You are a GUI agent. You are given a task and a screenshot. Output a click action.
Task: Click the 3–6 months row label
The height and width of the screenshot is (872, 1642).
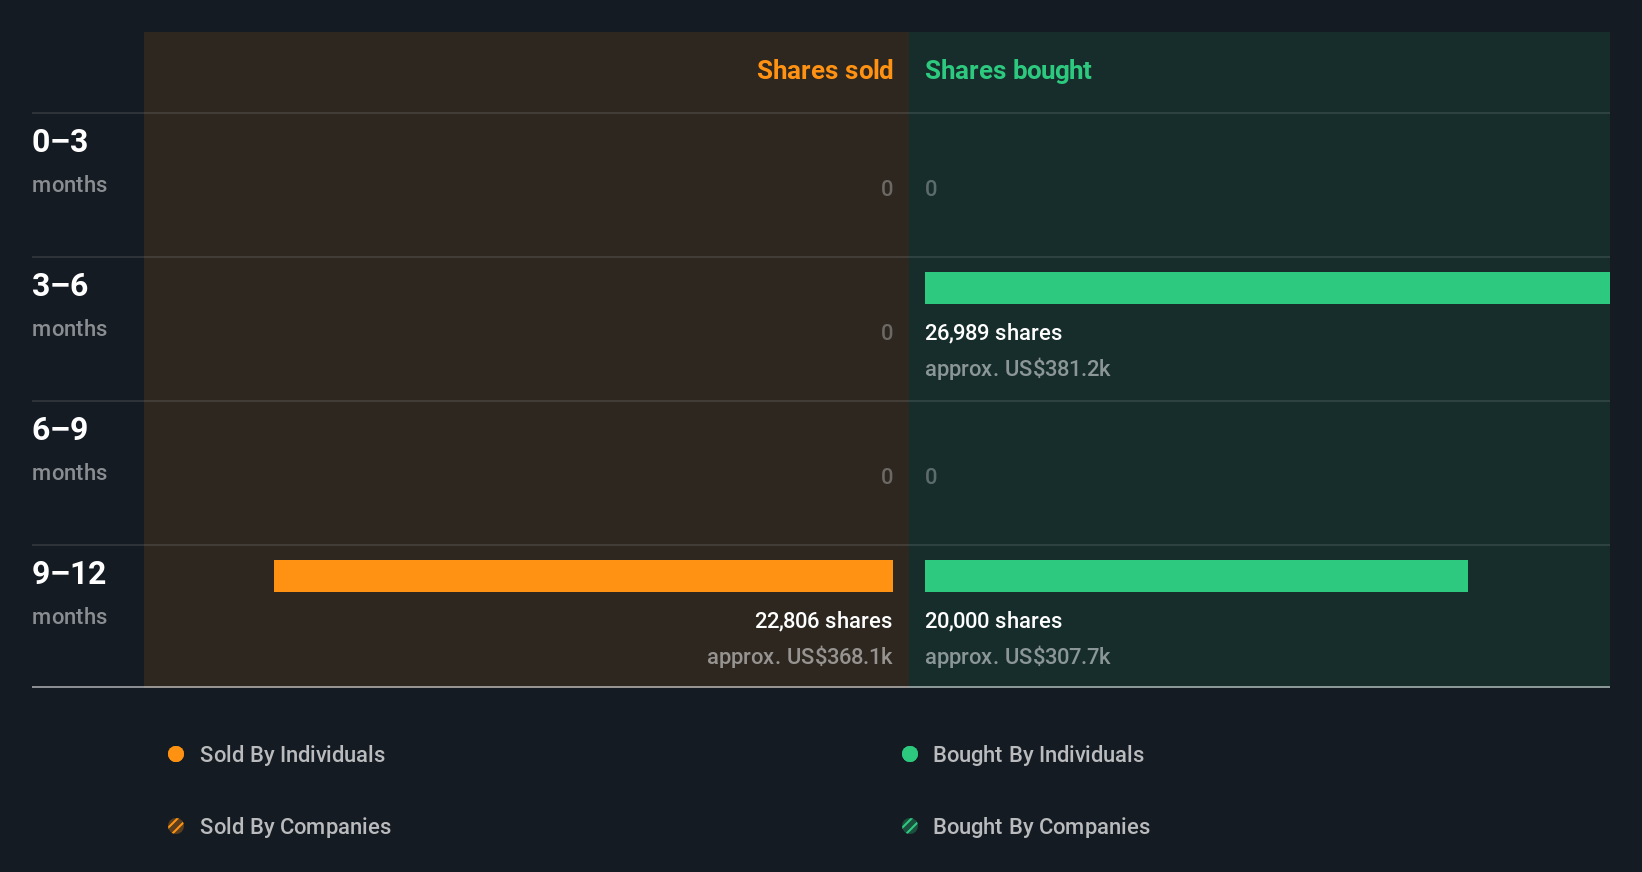69,305
